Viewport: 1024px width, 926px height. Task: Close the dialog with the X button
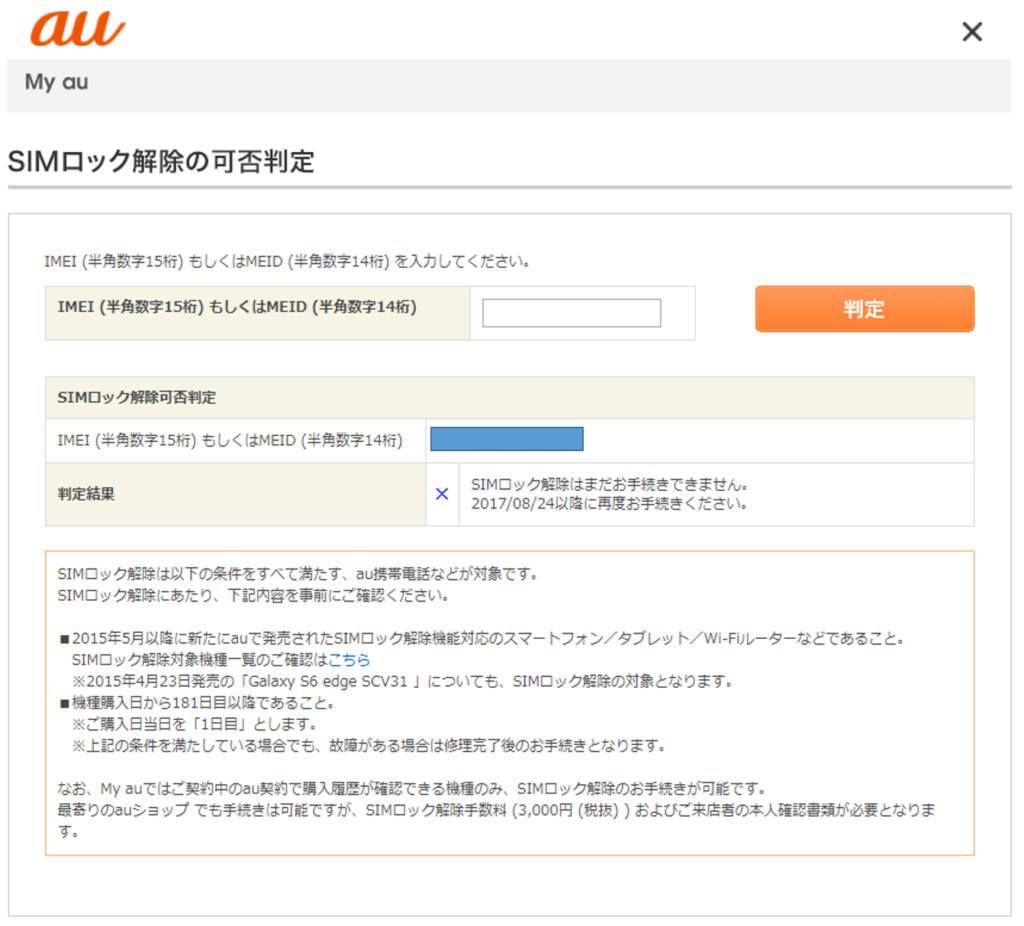point(972,31)
